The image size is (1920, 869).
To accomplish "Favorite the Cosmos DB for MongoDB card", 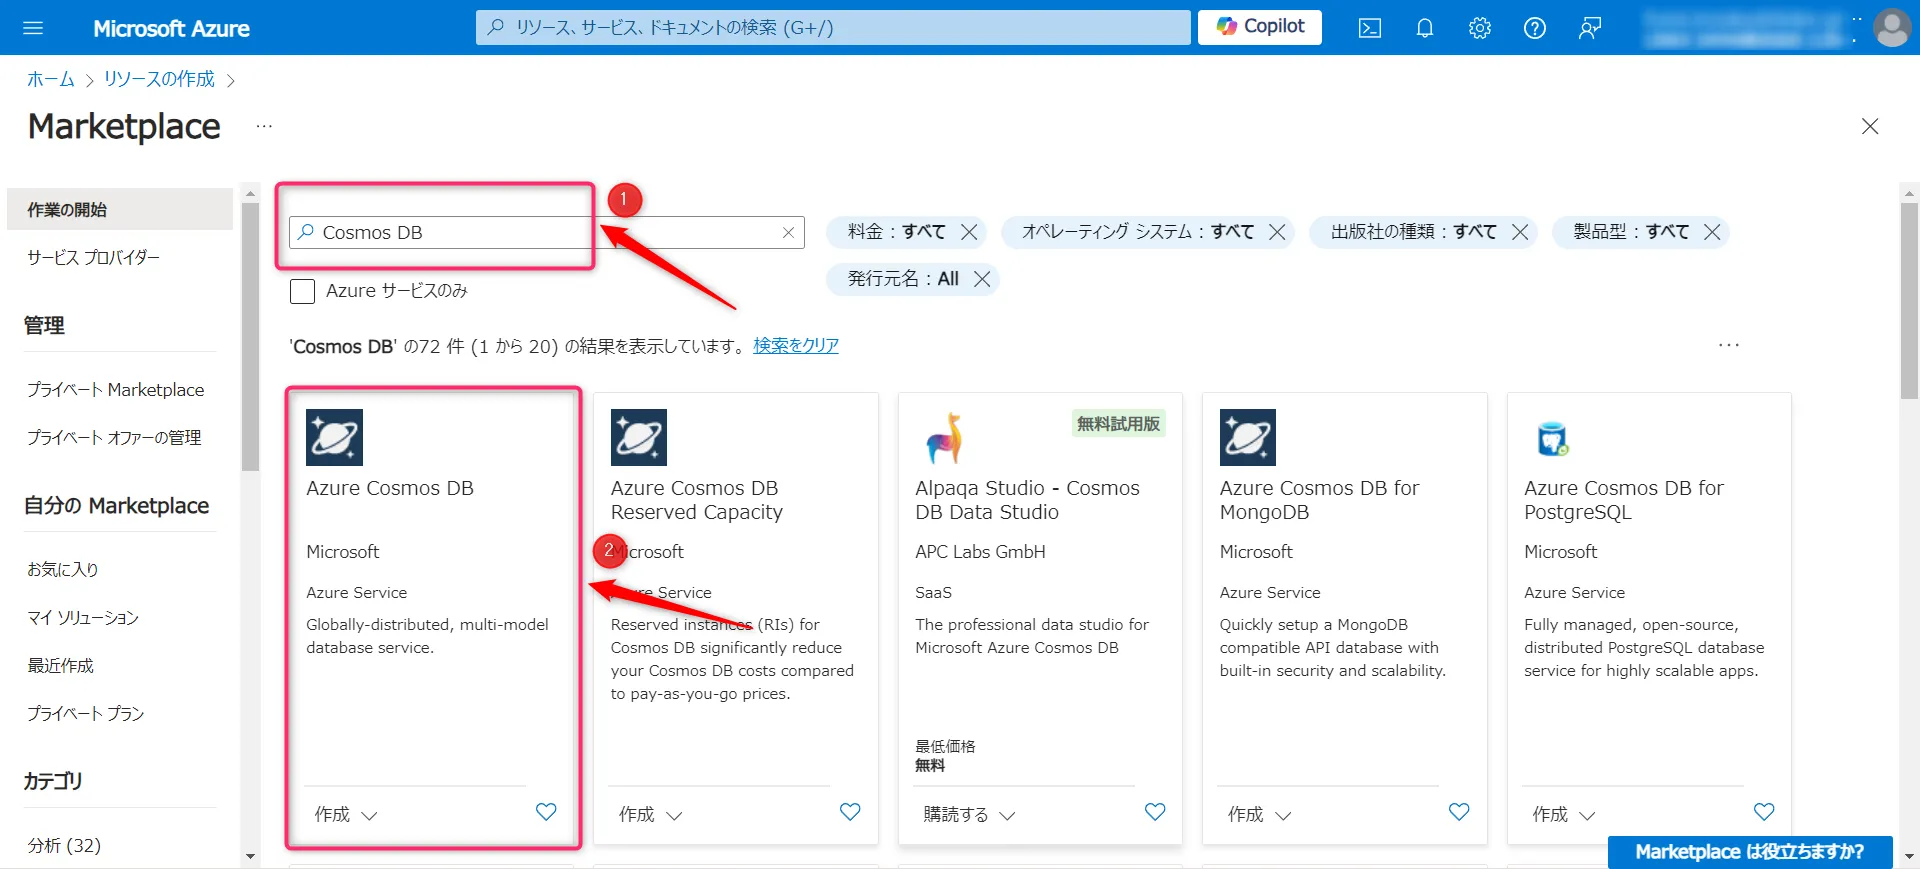I will pos(1459,812).
